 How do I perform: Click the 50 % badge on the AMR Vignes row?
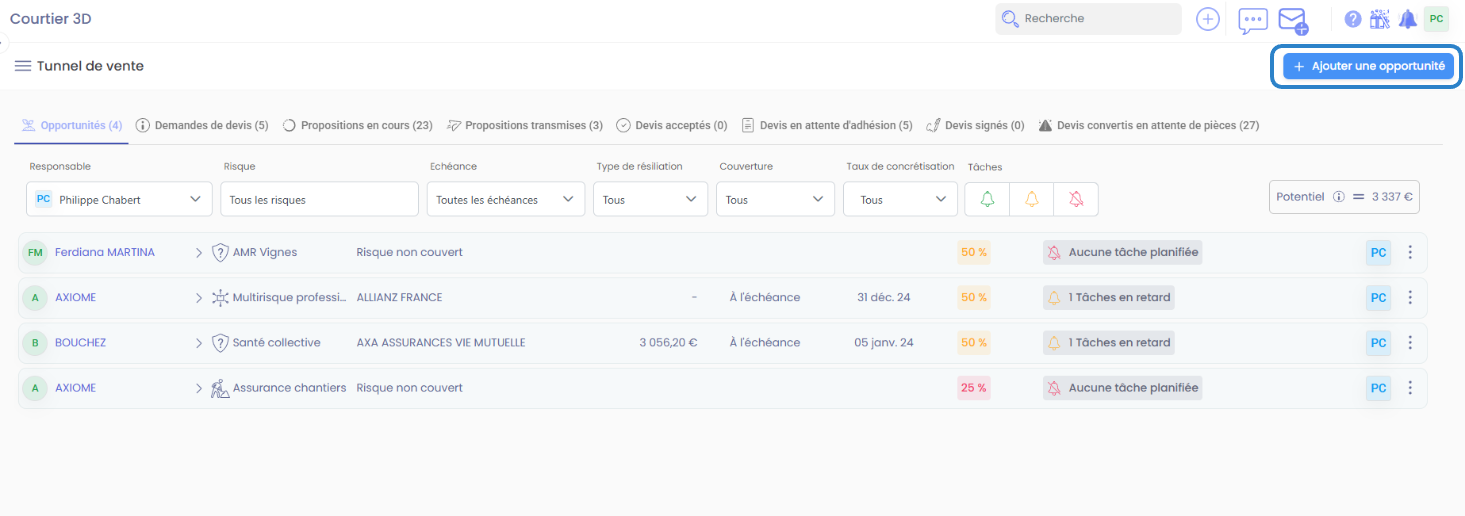[974, 253]
